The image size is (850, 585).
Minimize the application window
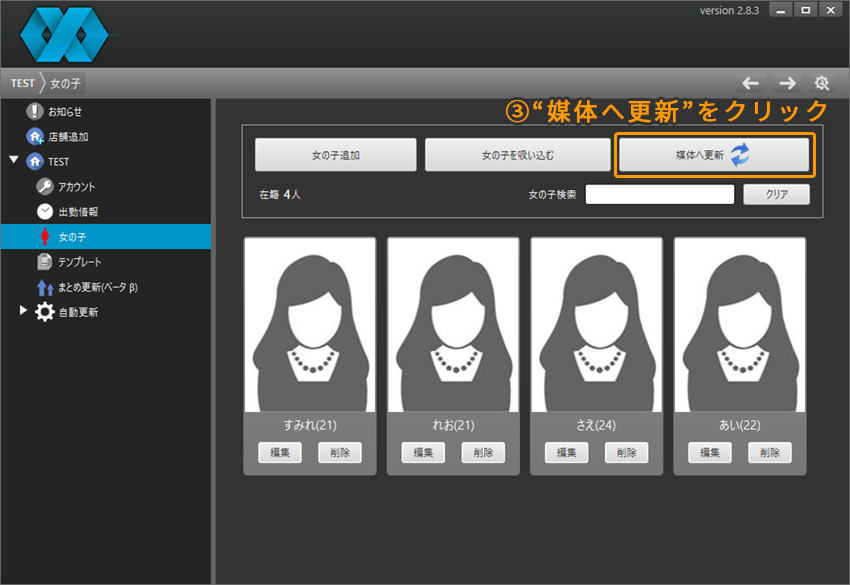pos(781,10)
